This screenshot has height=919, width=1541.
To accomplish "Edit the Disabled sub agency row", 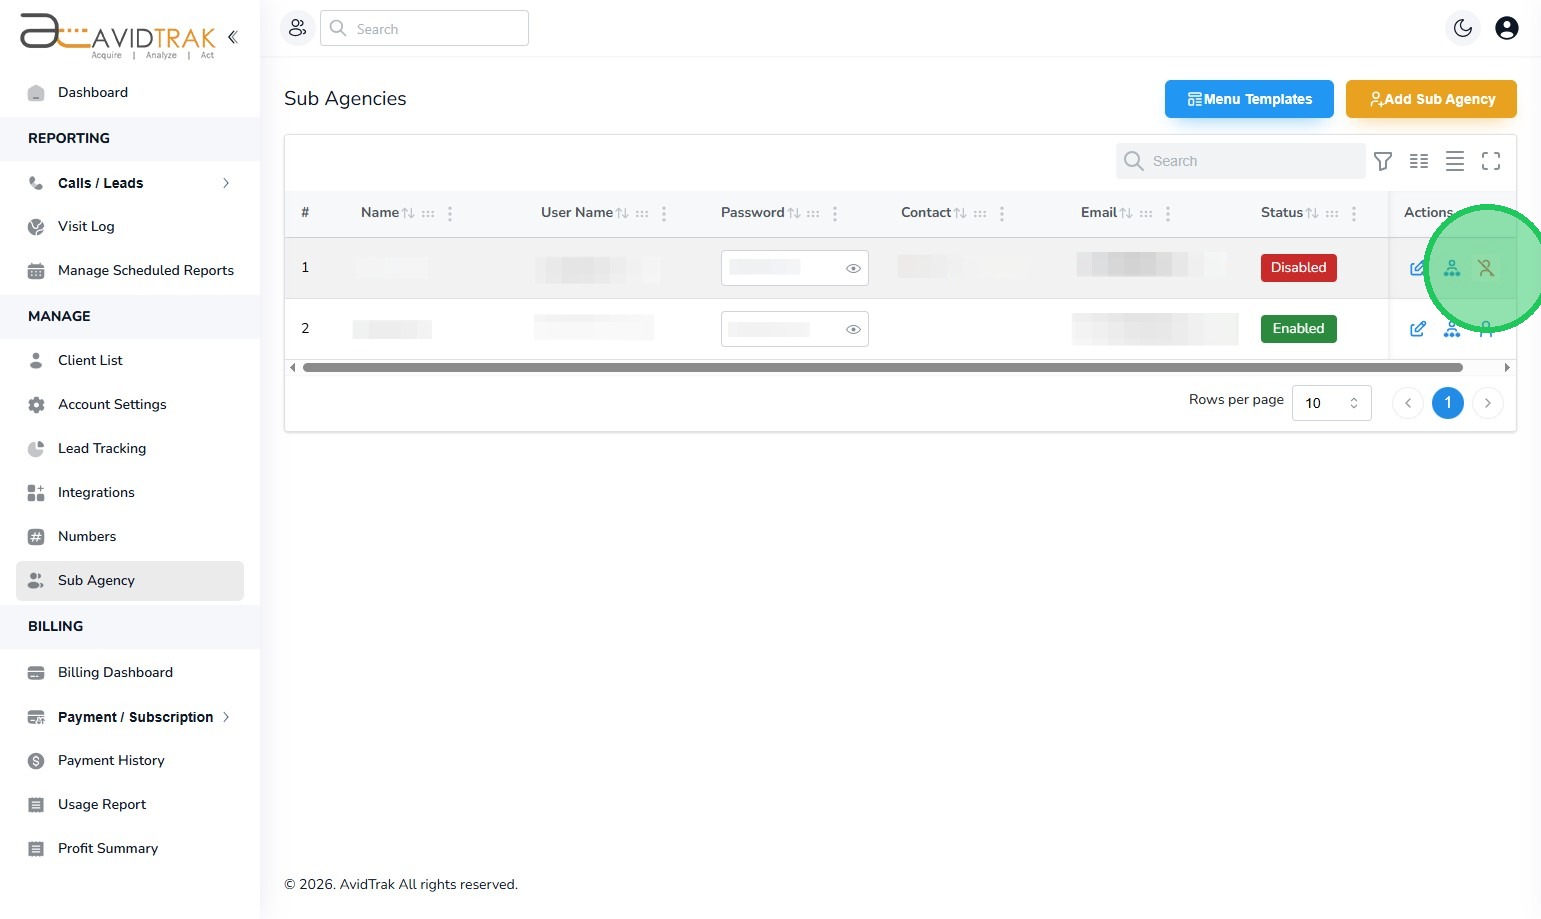I will pos(1417,268).
